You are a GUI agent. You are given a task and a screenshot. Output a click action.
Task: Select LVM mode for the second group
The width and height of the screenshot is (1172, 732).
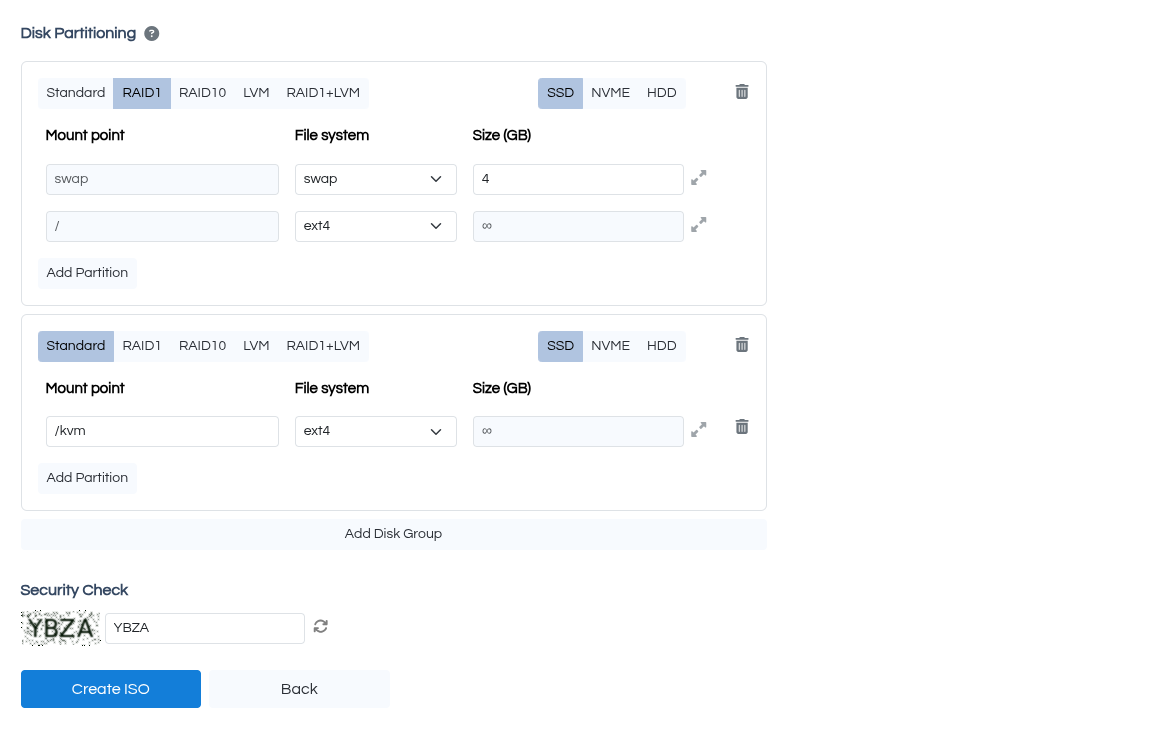tap(256, 345)
